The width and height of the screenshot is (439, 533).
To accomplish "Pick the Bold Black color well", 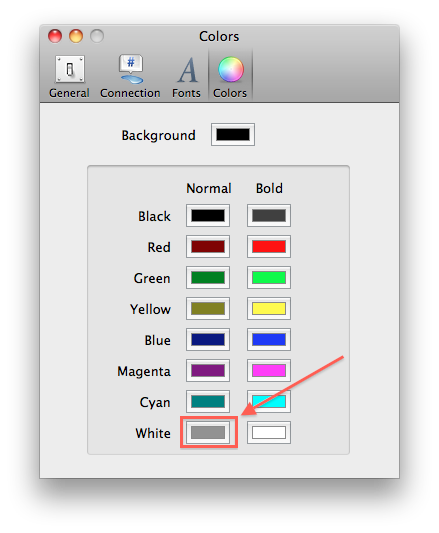I will (x=269, y=216).
